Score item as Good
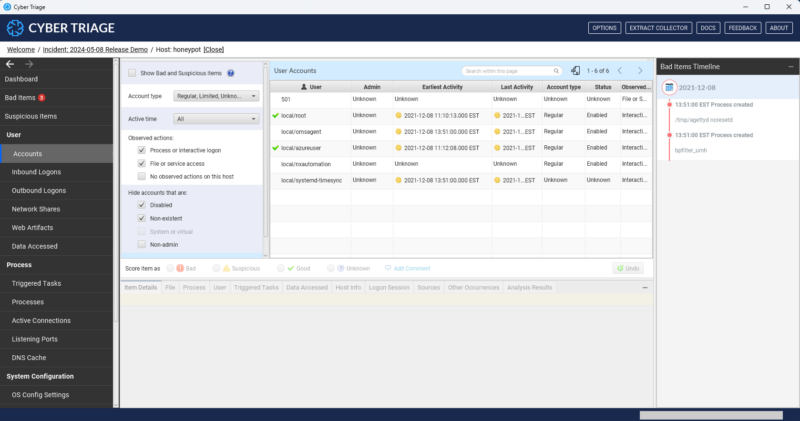The width and height of the screenshot is (800, 421). [281, 268]
